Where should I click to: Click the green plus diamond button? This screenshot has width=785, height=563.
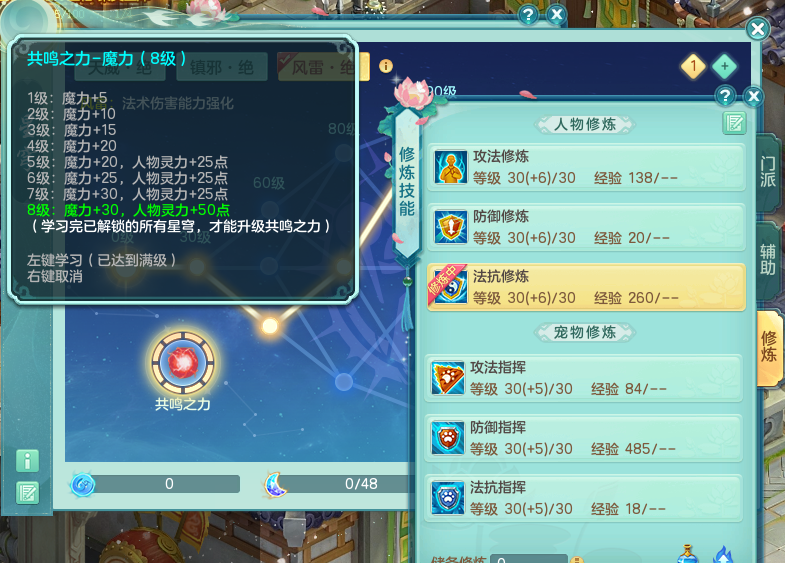724,66
